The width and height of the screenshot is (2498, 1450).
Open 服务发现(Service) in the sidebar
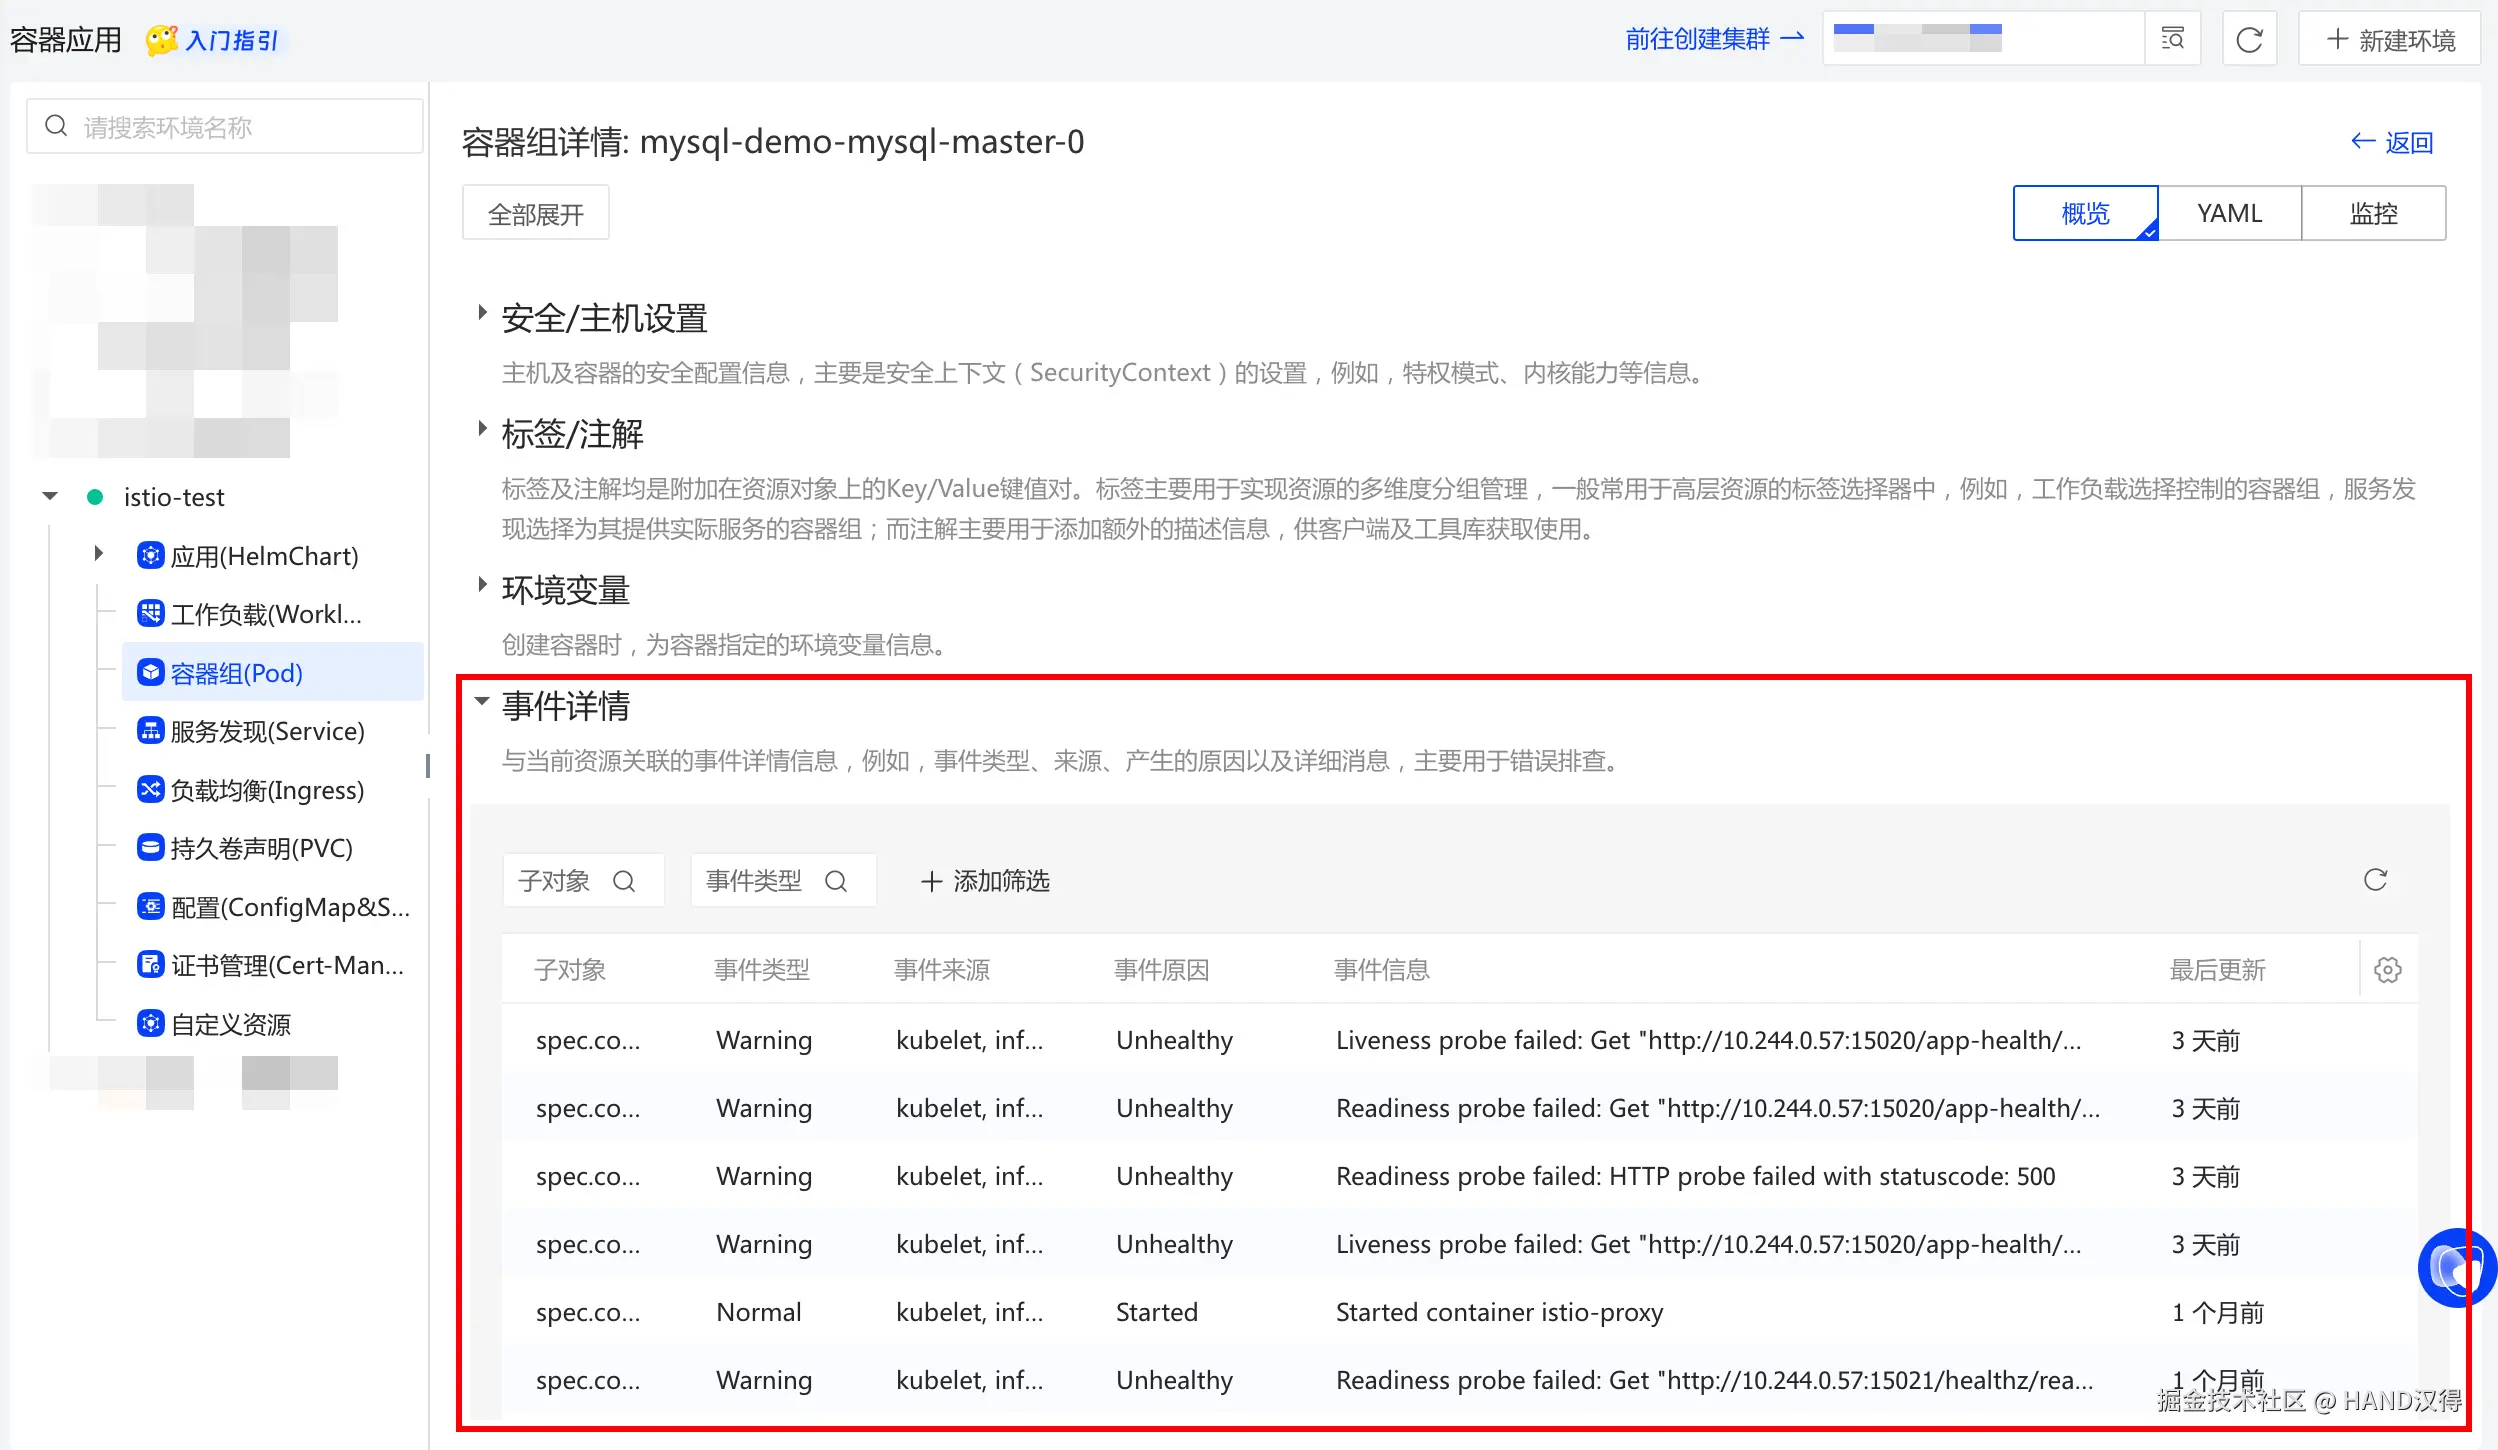(x=267, y=731)
